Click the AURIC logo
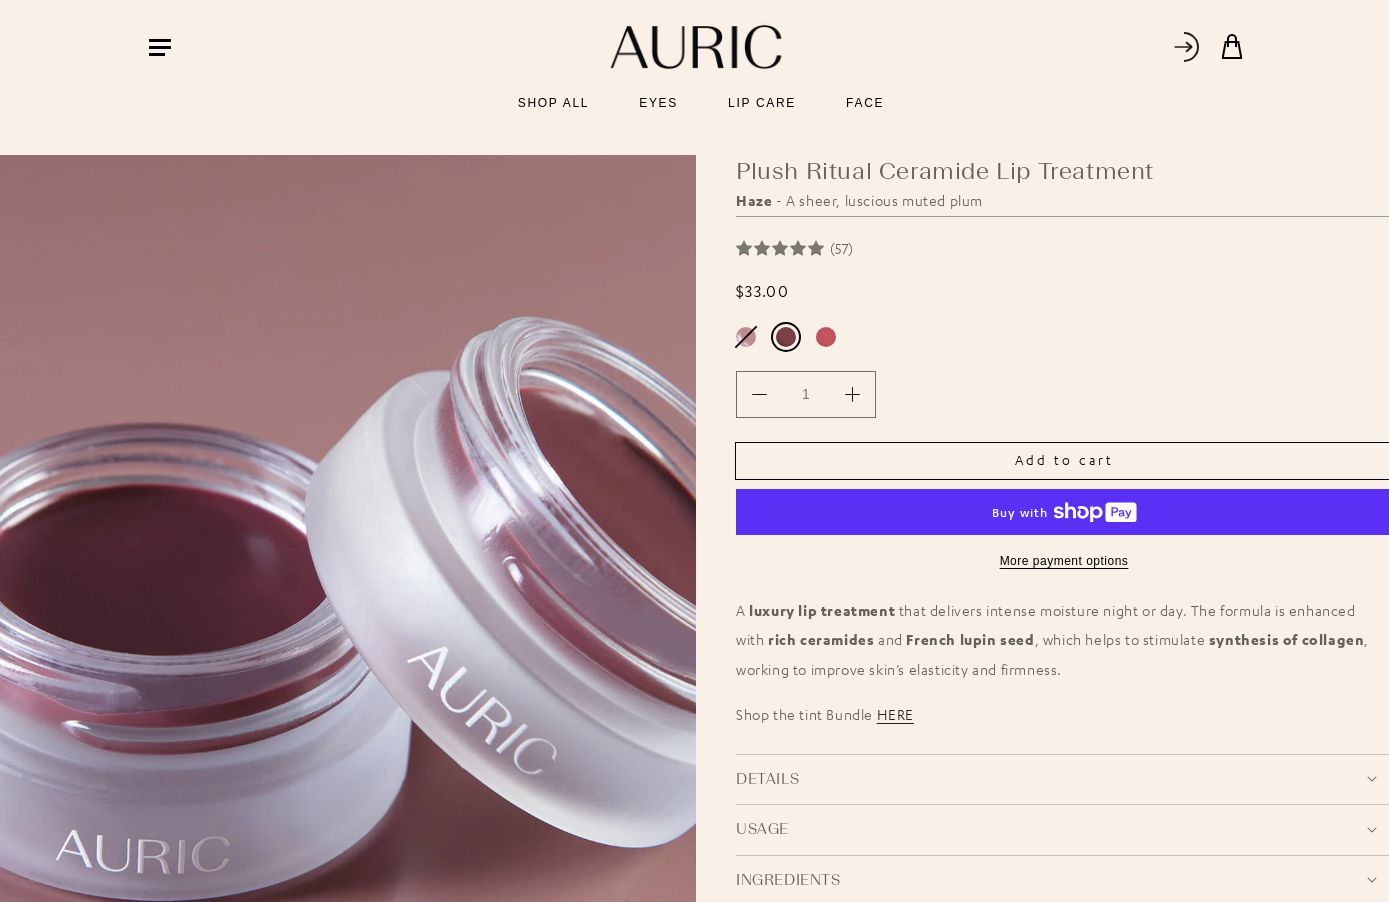The width and height of the screenshot is (1389, 902). (x=696, y=47)
